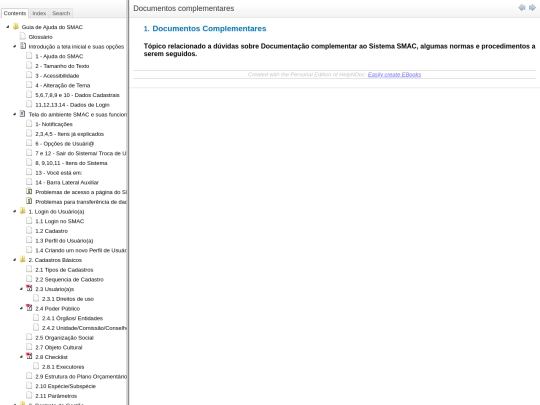
Task: Click page icon beside '2.1 Tipos de Cadastros'
Action: [x=29, y=269]
